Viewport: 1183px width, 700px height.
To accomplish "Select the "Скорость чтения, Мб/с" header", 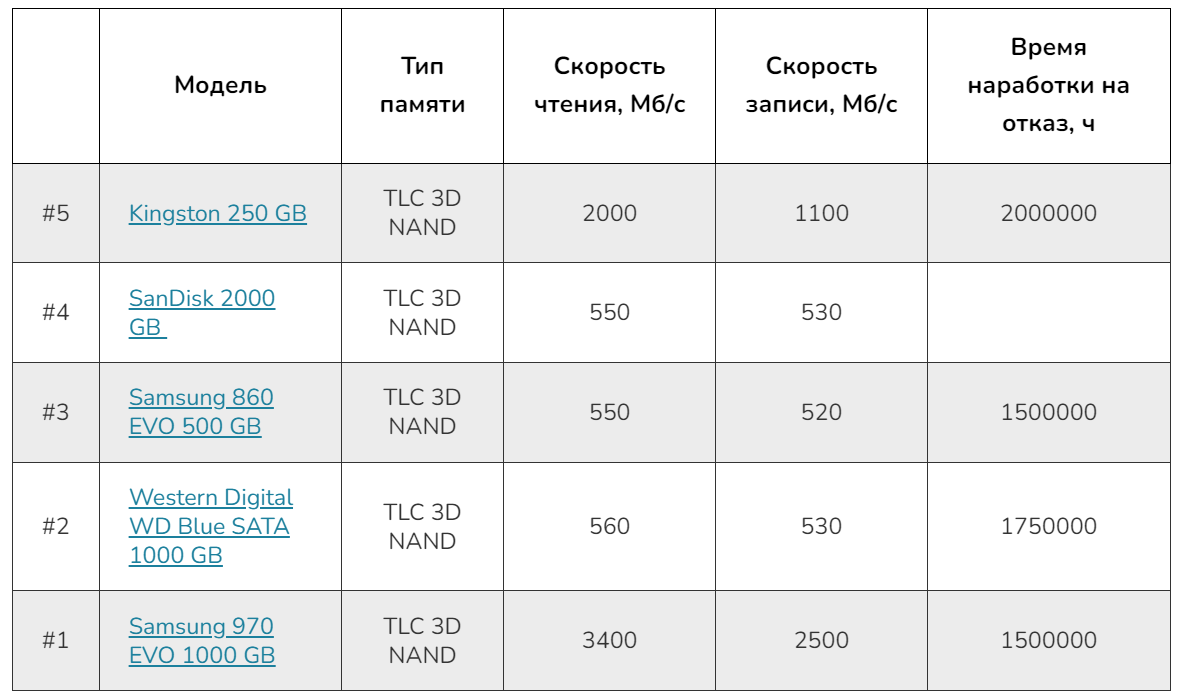I will click(609, 85).
